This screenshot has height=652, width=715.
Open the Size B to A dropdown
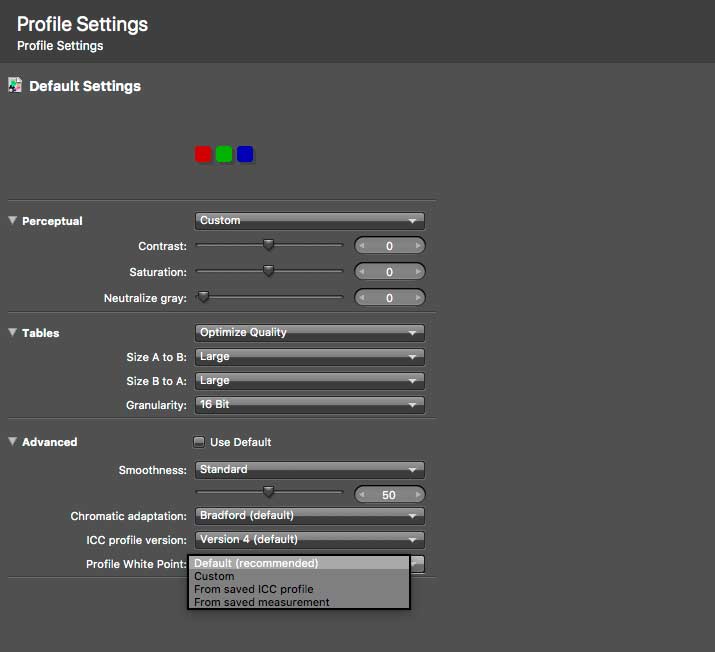tap(310, 381)
